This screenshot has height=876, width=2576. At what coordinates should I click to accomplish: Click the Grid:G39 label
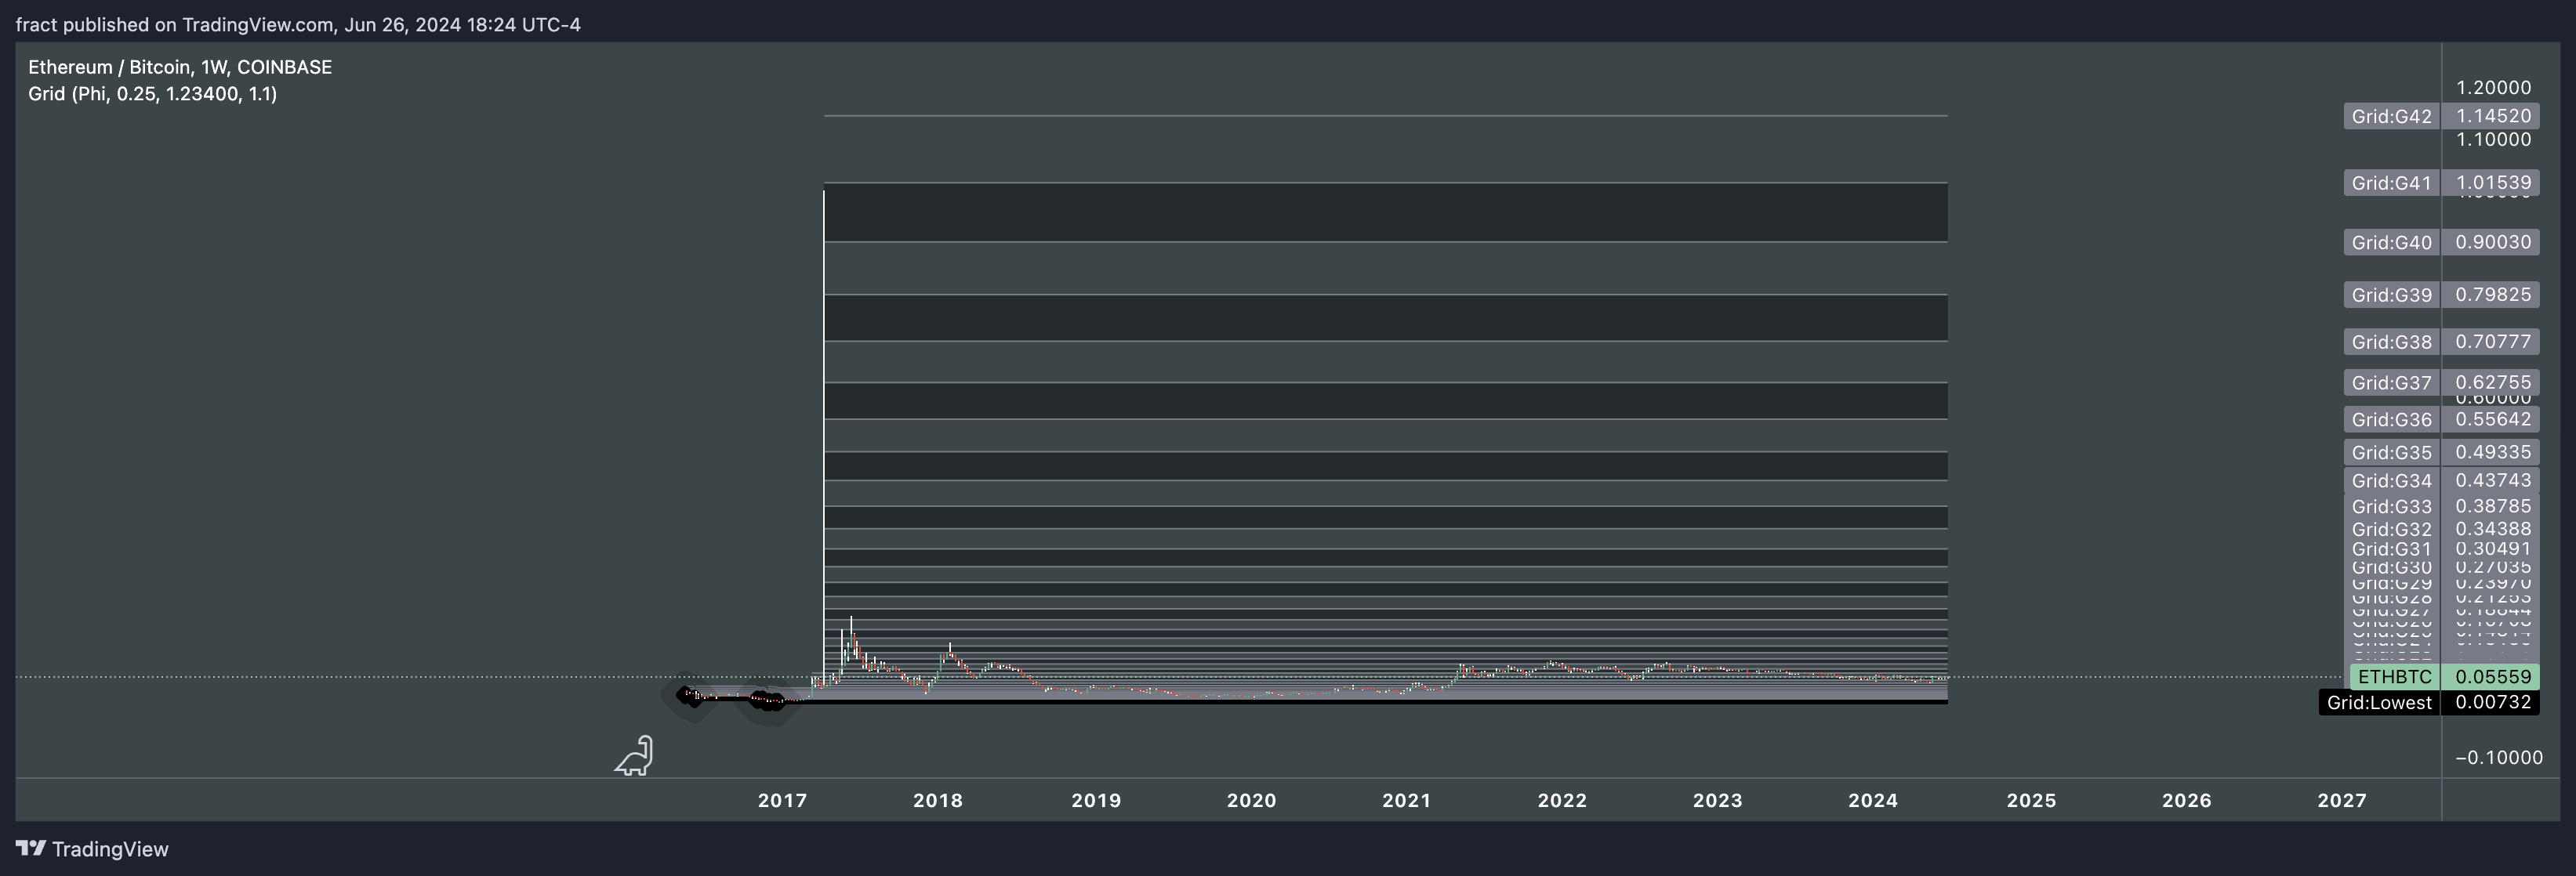pyautogui.click(x=2391, y=295)
